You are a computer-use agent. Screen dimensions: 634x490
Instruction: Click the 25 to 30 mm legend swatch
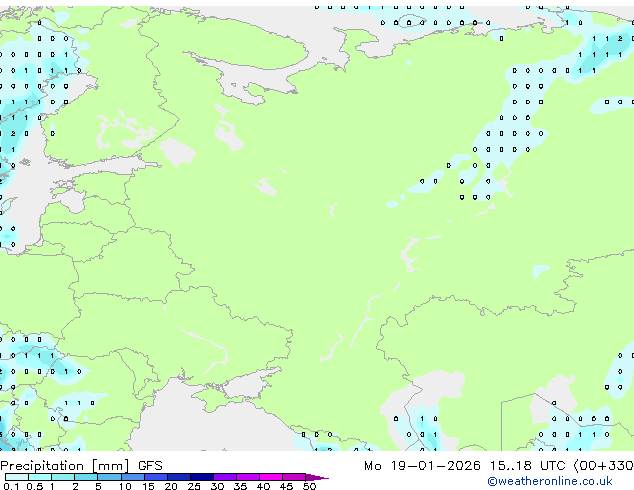(x=201, y=477)
